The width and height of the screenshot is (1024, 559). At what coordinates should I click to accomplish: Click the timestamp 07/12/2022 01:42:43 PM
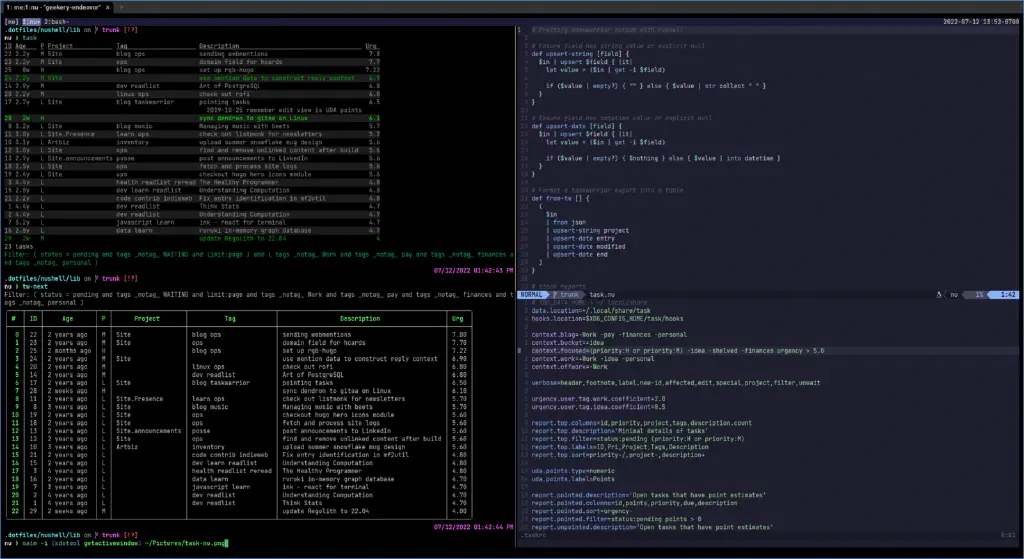pyautogui.click(x=473, y=270)
